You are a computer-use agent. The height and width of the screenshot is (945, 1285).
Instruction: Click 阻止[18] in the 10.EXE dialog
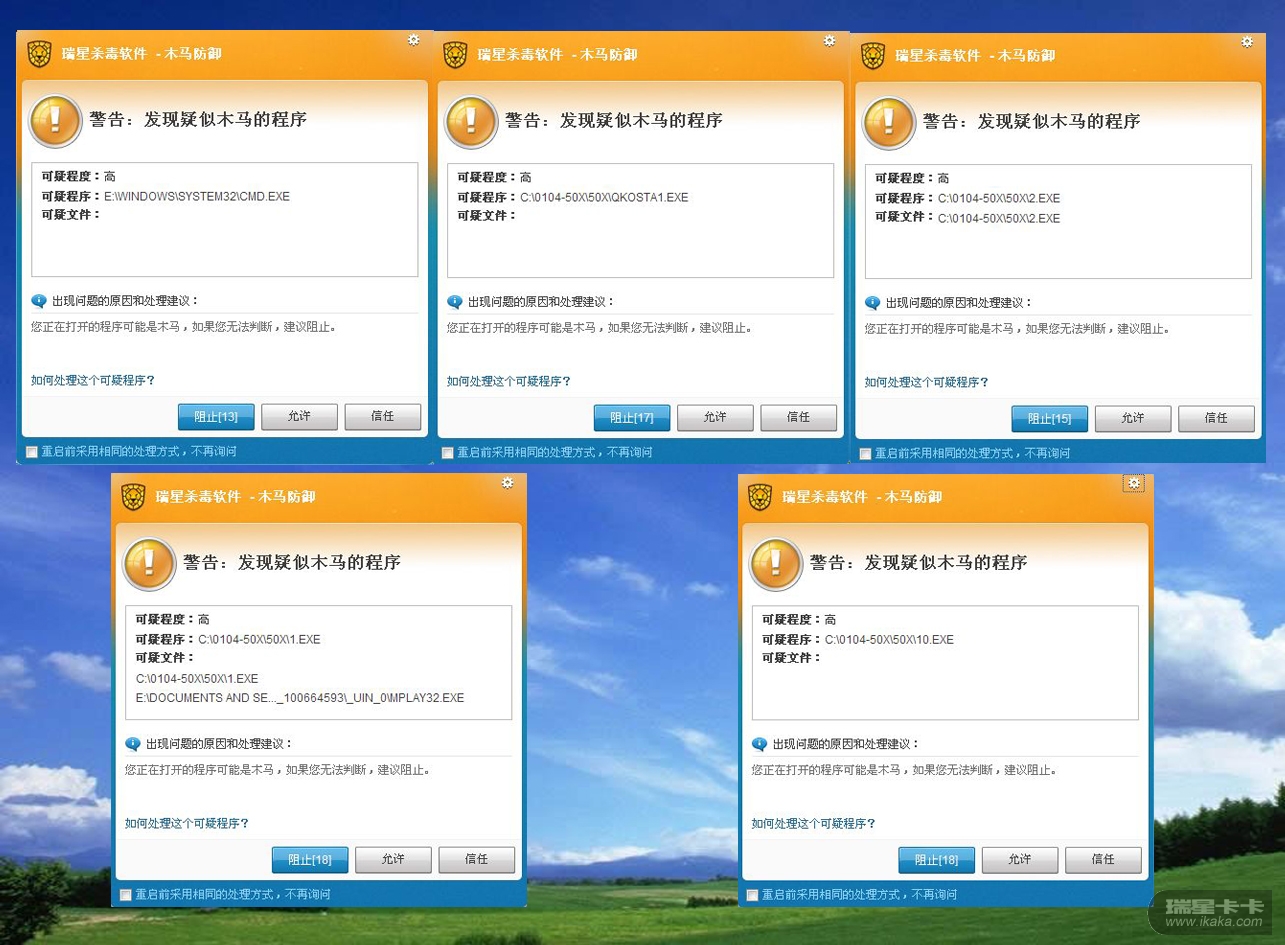click(937, 859)
